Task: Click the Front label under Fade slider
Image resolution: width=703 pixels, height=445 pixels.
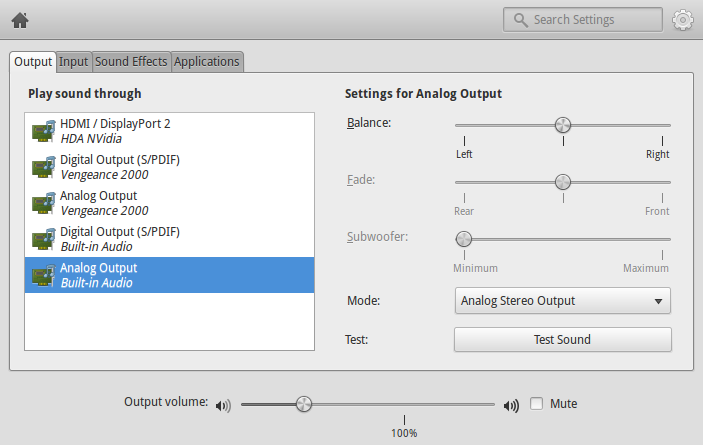Action: point(657,211)
